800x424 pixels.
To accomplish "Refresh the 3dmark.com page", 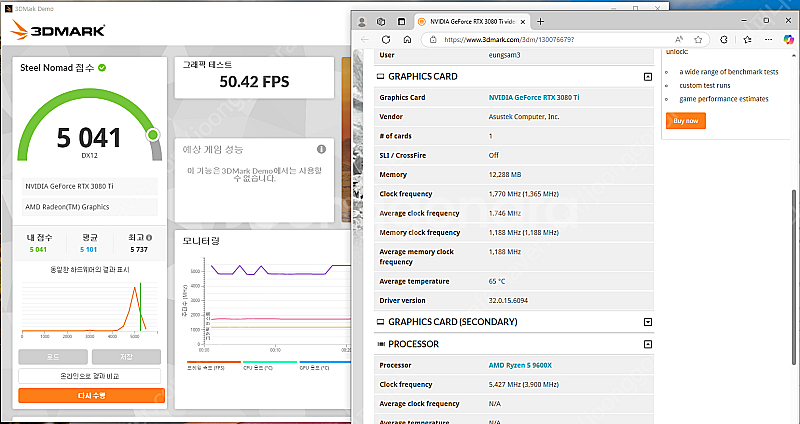I will [x=386, y=39].
